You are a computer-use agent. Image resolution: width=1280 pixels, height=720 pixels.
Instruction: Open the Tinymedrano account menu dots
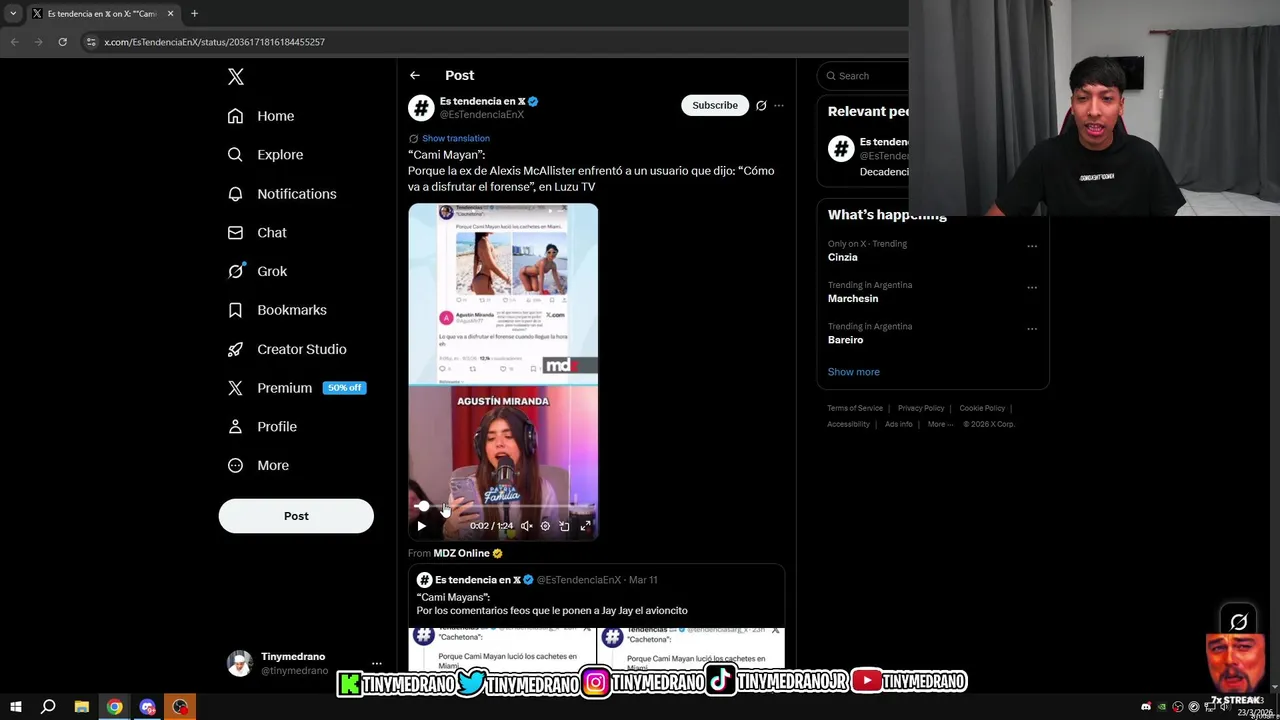tap(377, 663)
